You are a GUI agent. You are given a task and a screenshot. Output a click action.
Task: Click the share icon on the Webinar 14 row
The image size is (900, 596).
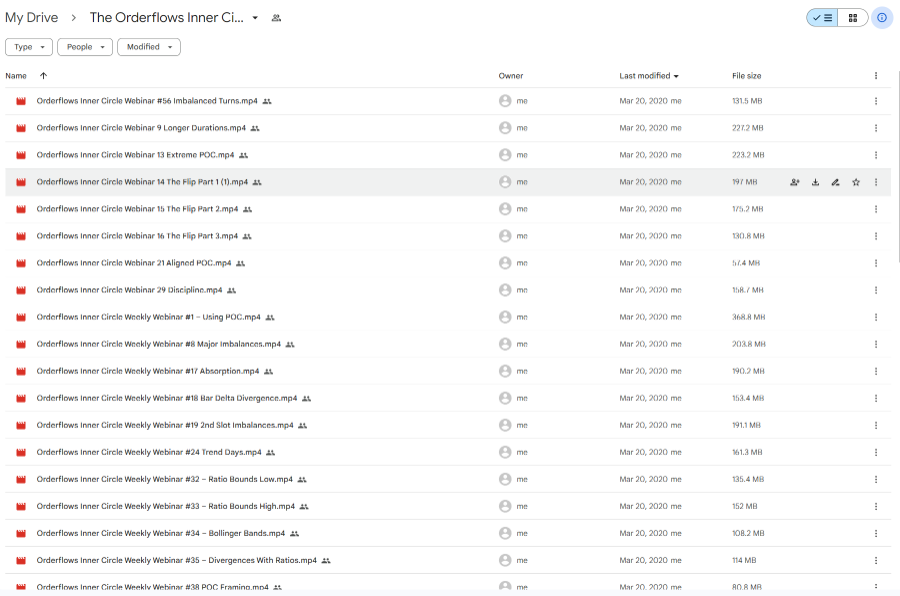point(795,182)
